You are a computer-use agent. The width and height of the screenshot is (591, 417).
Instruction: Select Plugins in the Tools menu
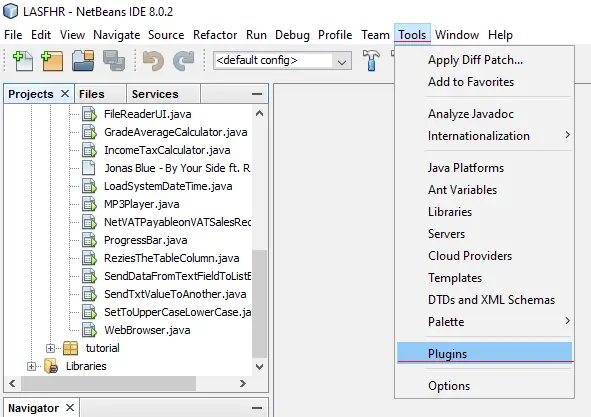[484, 353]
